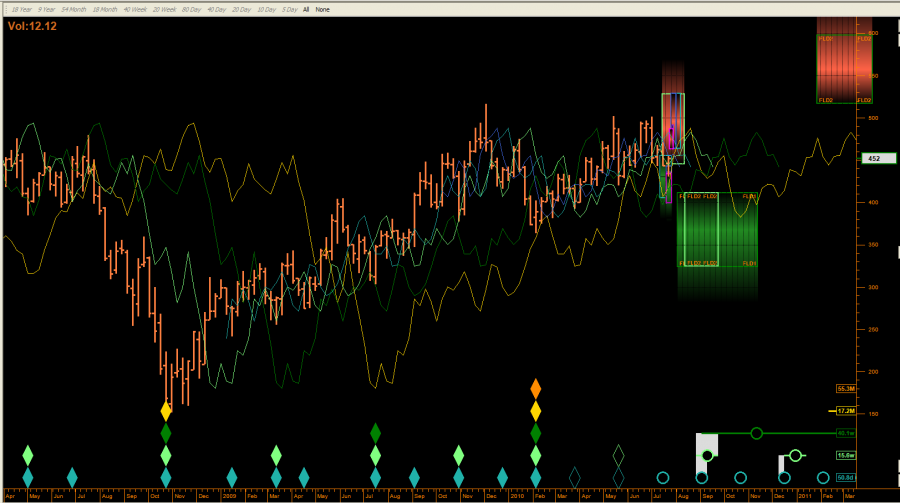Select the light green diamond at March 2009
Image resolution: width=900 pixels, height=503 pixels.
276,455
